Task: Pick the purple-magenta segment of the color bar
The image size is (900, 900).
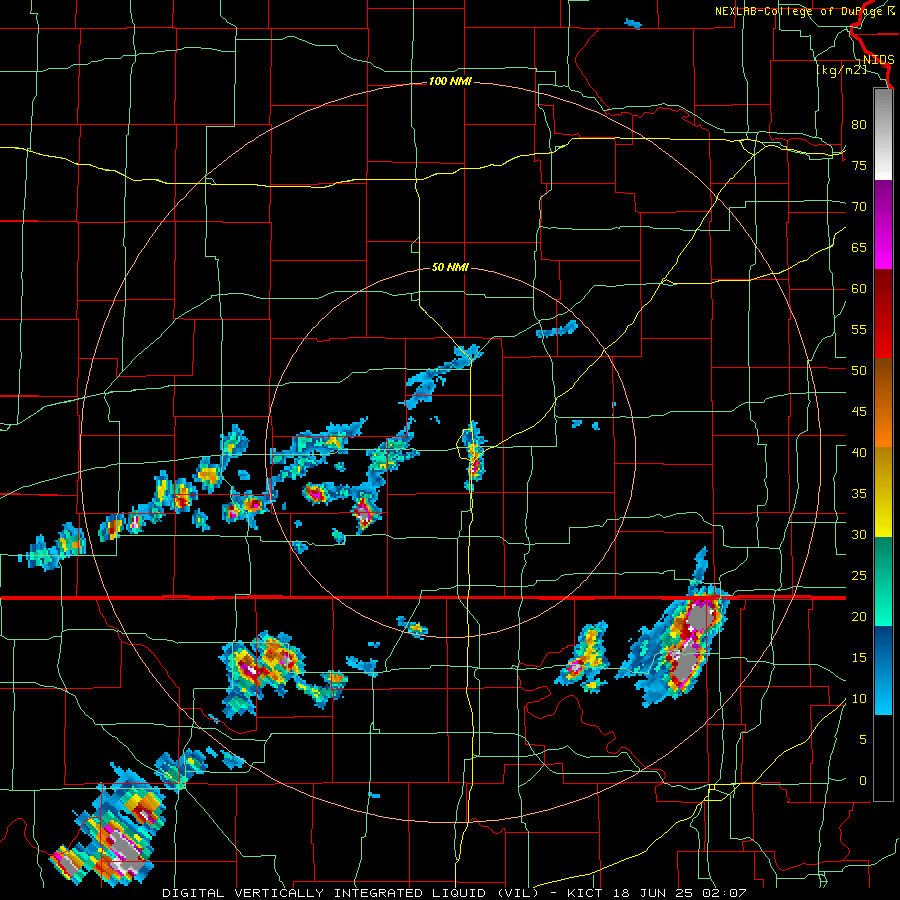Action: pyautogui.click(x=883, y=224)
